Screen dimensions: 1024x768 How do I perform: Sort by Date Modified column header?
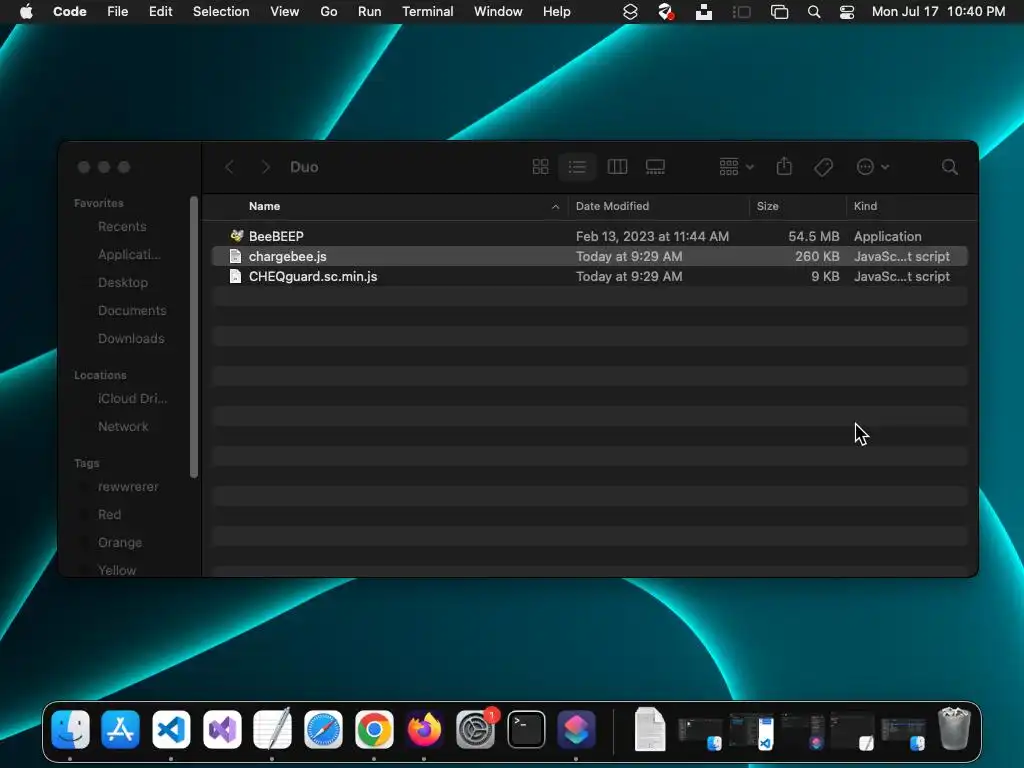pos(612,206)
